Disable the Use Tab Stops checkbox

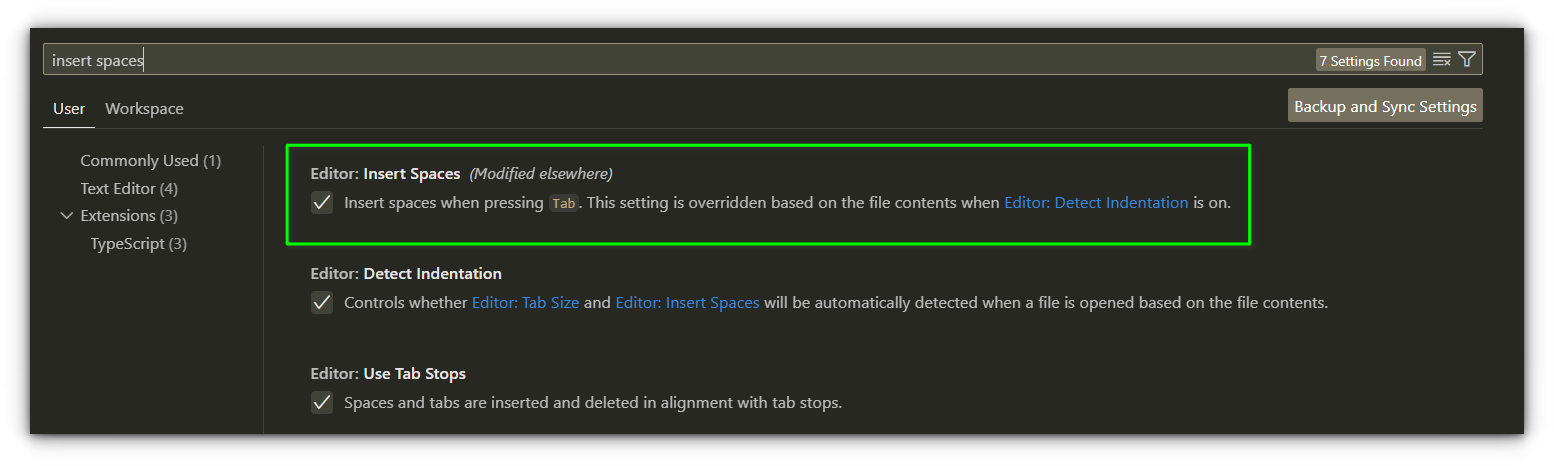[x=322, y=403]
